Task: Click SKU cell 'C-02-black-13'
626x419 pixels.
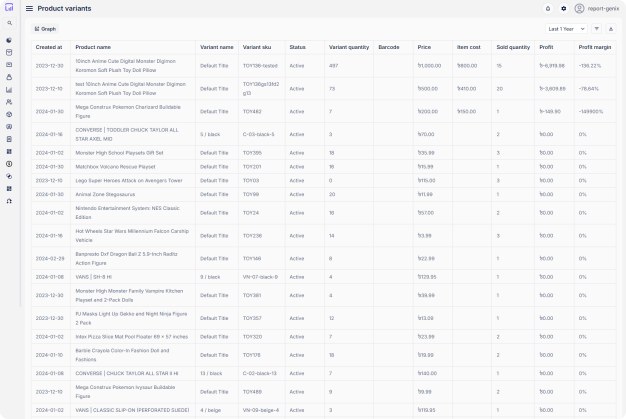Action: [260, 374]
